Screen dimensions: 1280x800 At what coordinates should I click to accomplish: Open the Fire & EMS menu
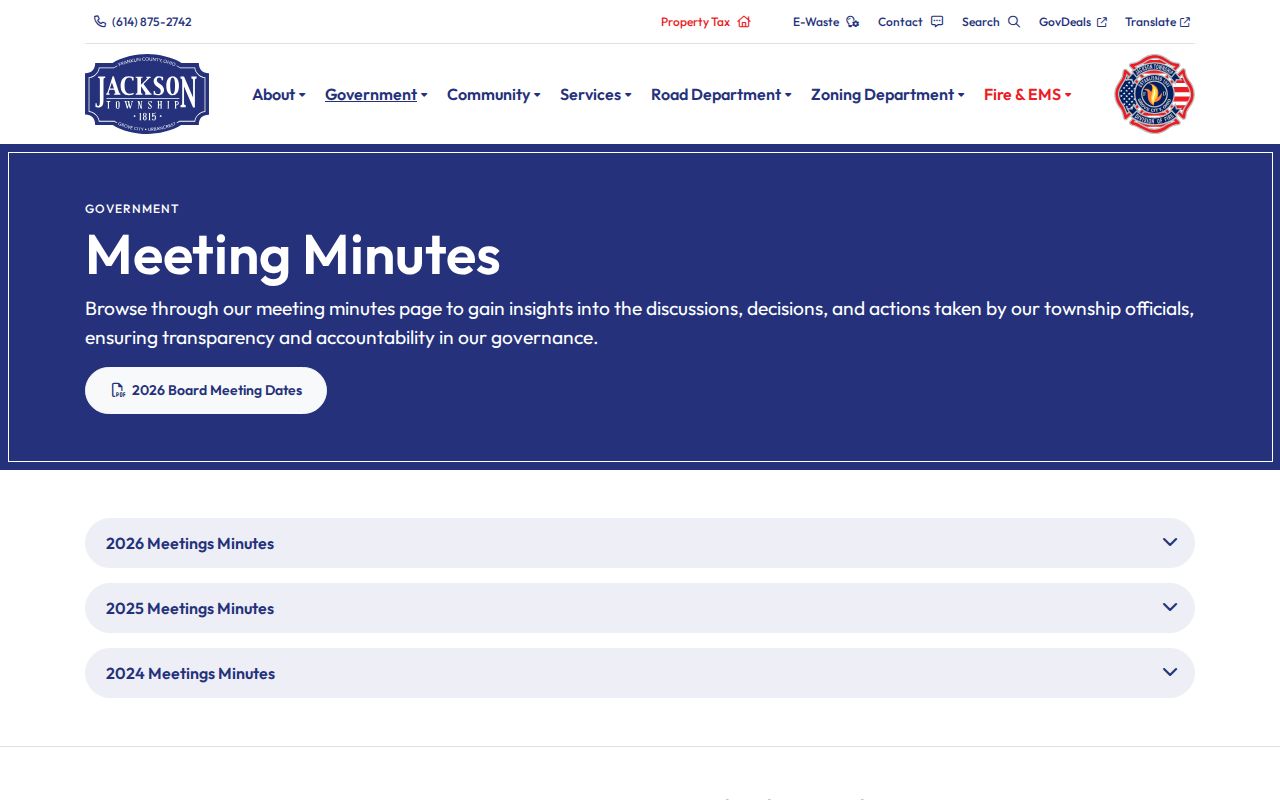[x=1028, y=94]
